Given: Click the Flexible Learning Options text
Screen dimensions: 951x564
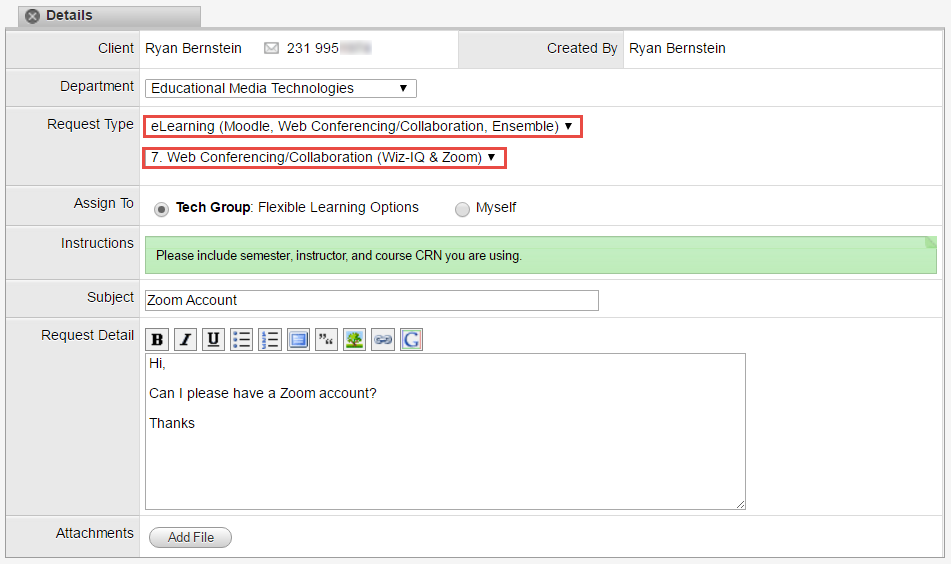Looking at the screenshot, I should [x=338, y=207].
